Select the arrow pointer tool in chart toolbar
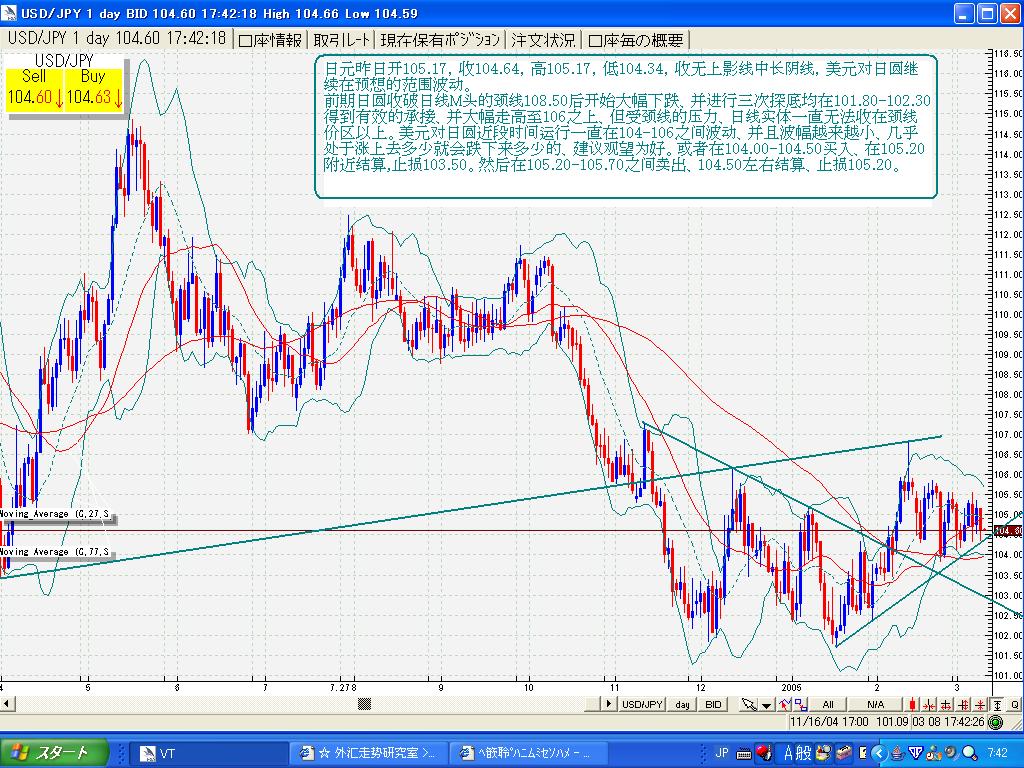1024x768 pixels. pos(748,705)
